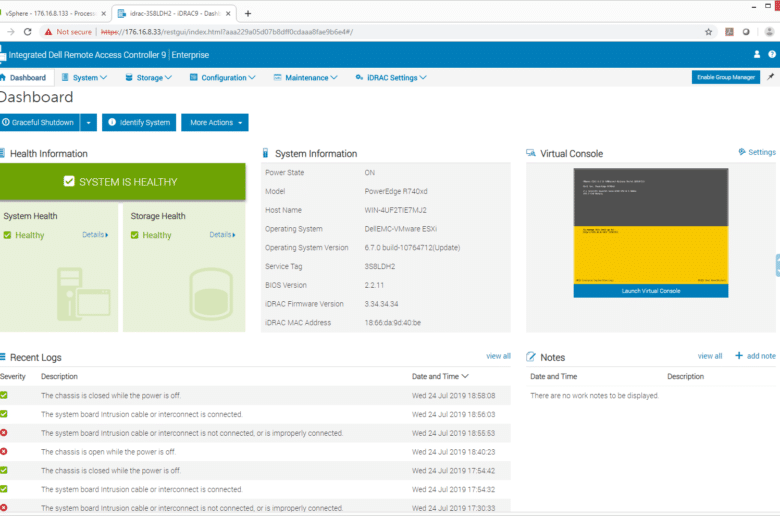Click the red error icon for 18:55:53 log
The image size is (780, 516).
(3, 432)
